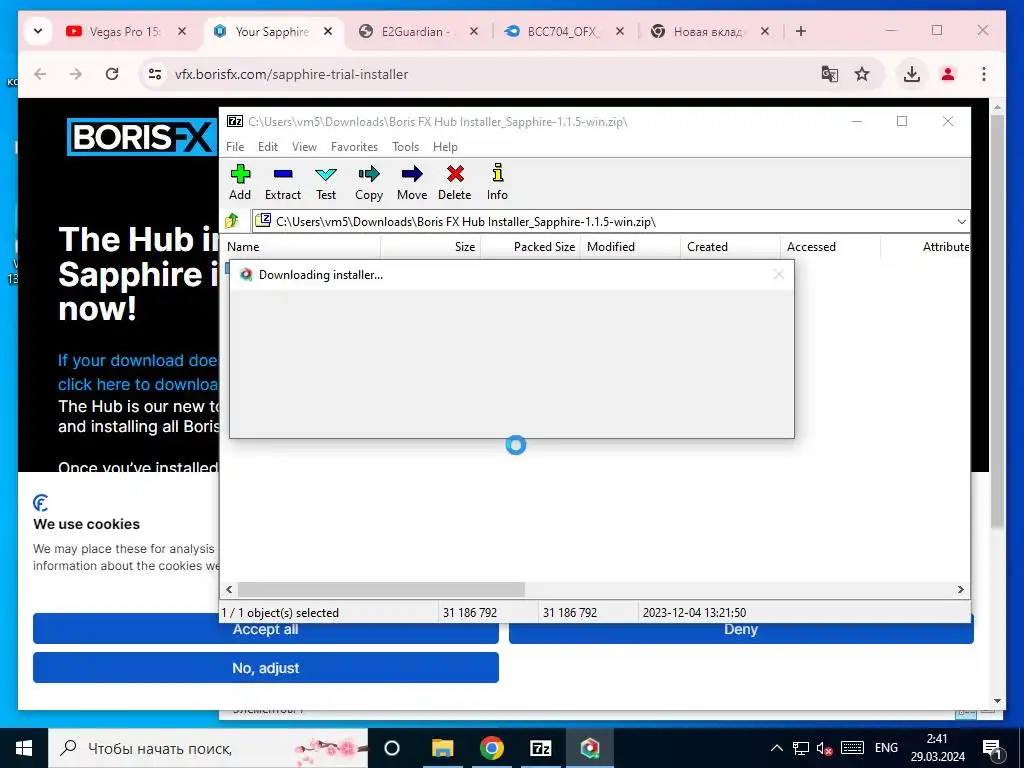Click the Windows taskbar search box

[x=208, y=748]
